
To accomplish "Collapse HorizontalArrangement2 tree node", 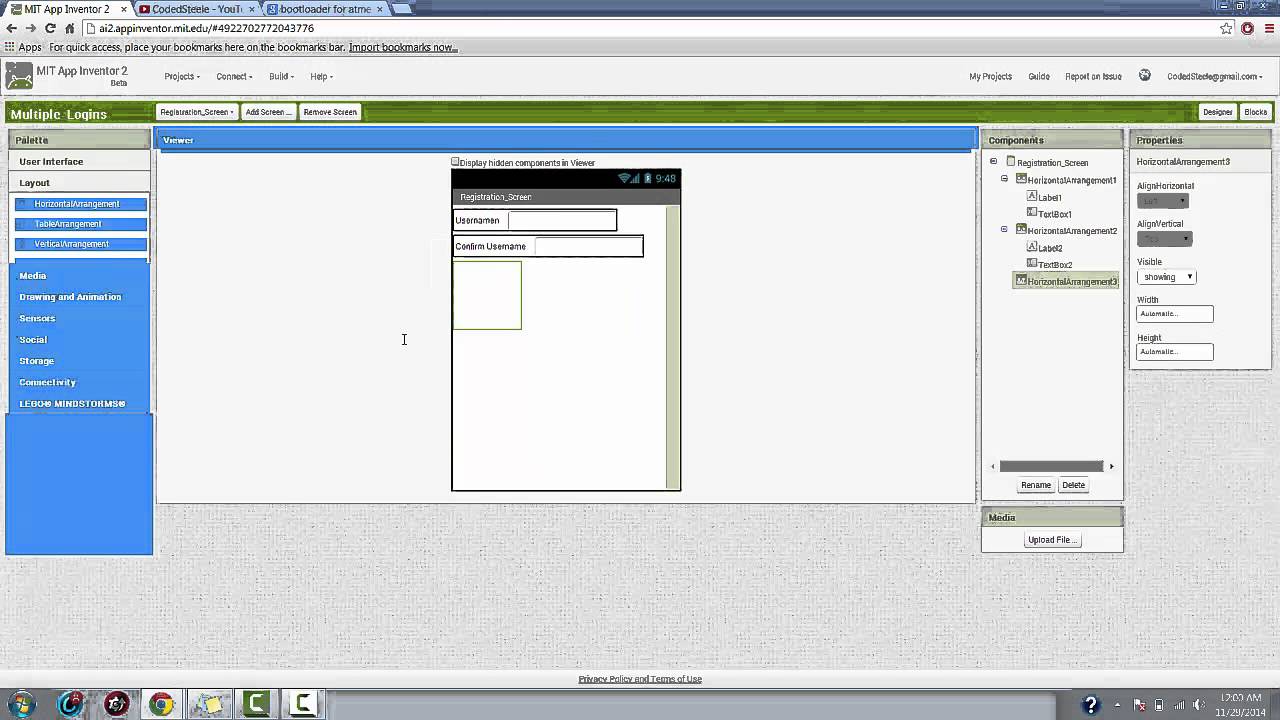I will click(1004, 230).
